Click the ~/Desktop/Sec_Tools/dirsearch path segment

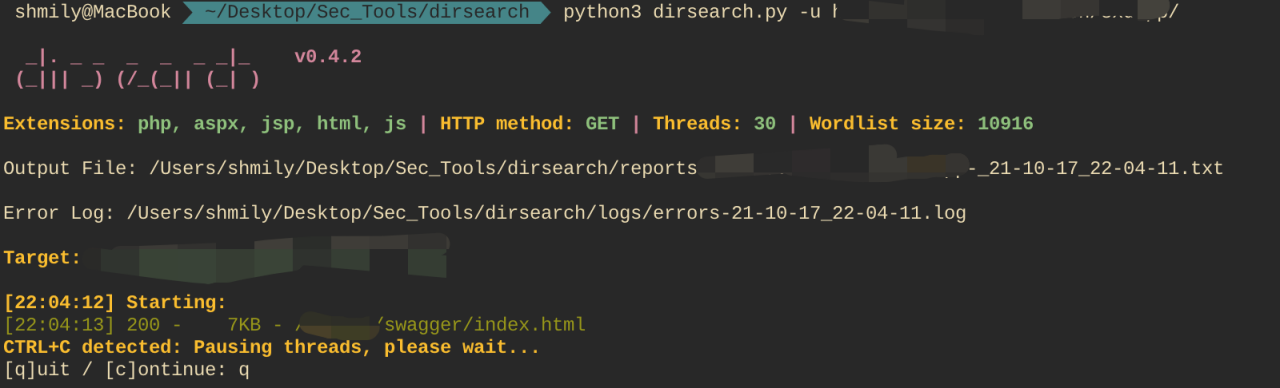367,12
